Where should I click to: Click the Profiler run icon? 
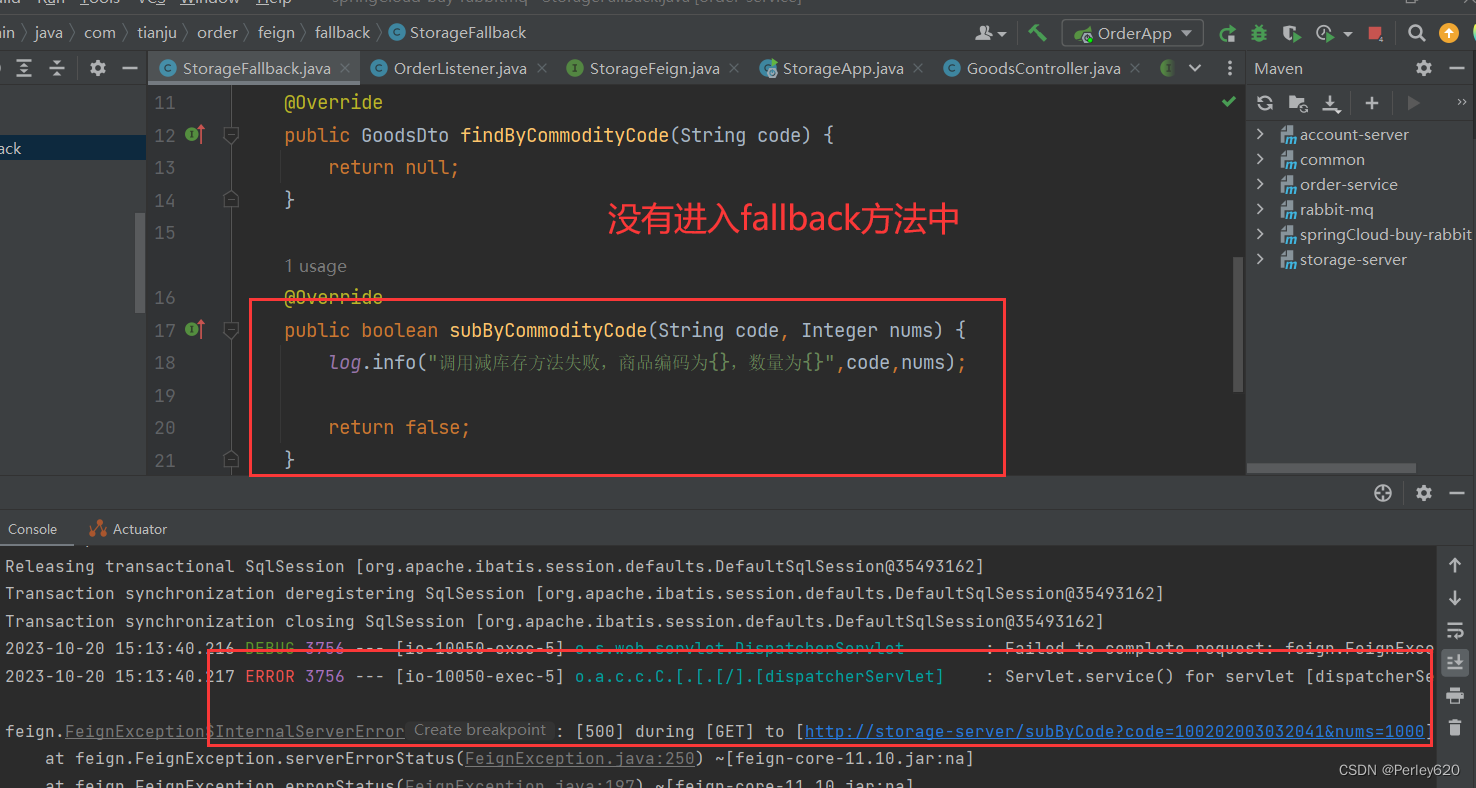click(1326, 33)
